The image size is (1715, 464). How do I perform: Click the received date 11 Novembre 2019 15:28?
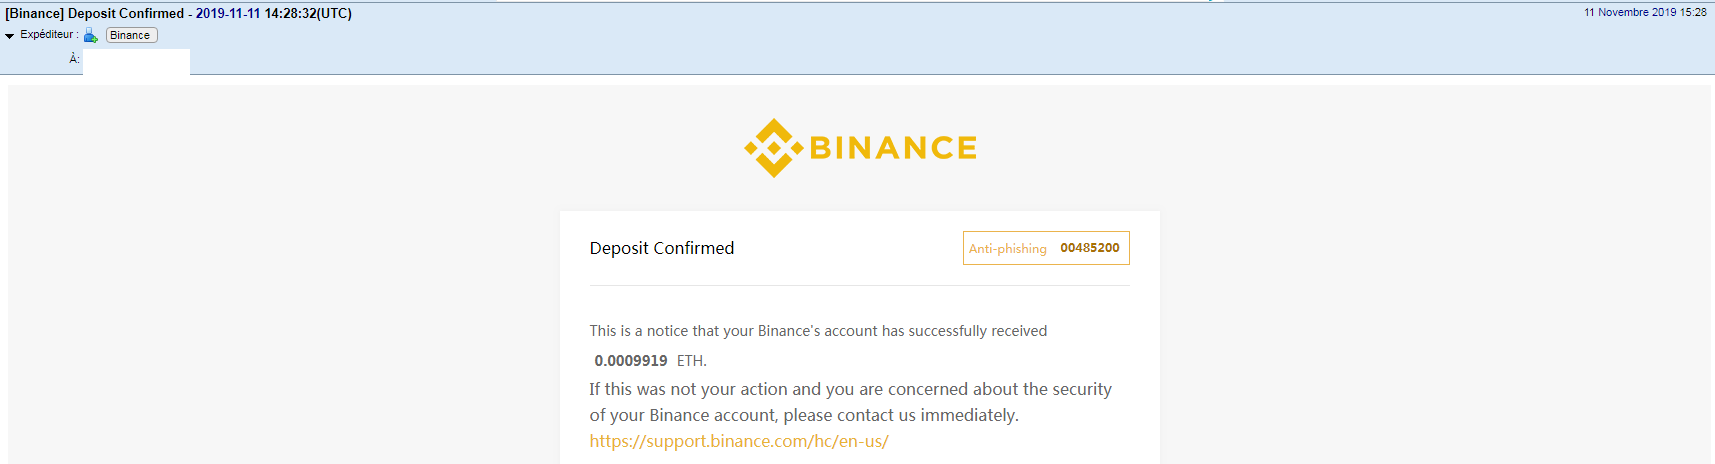pyautogui.click(x=1645, y=13)
